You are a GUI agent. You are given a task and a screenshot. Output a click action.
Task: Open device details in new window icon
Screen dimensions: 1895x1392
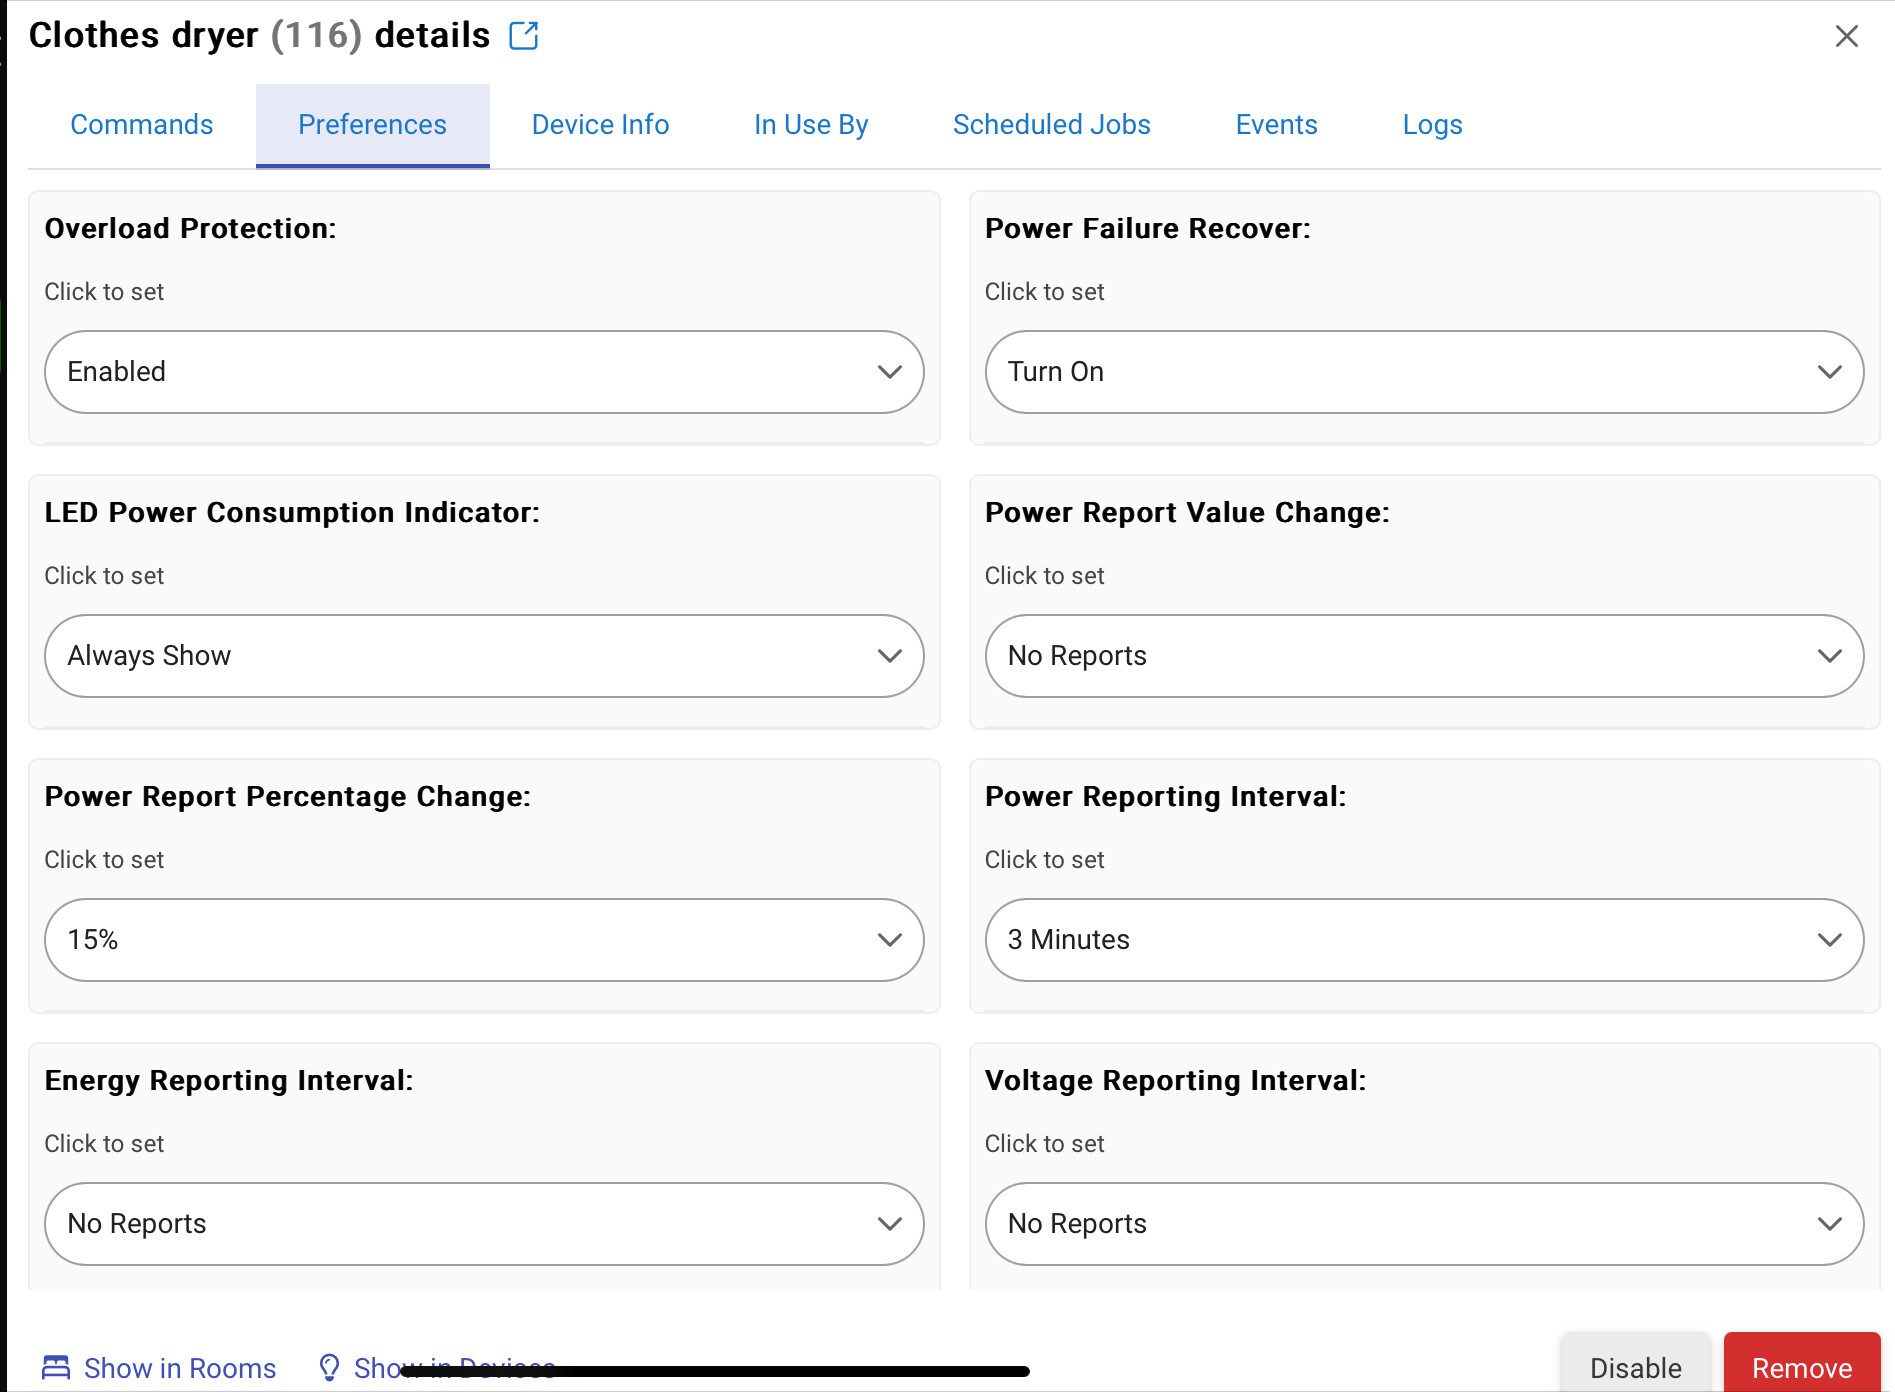point(524,36)
